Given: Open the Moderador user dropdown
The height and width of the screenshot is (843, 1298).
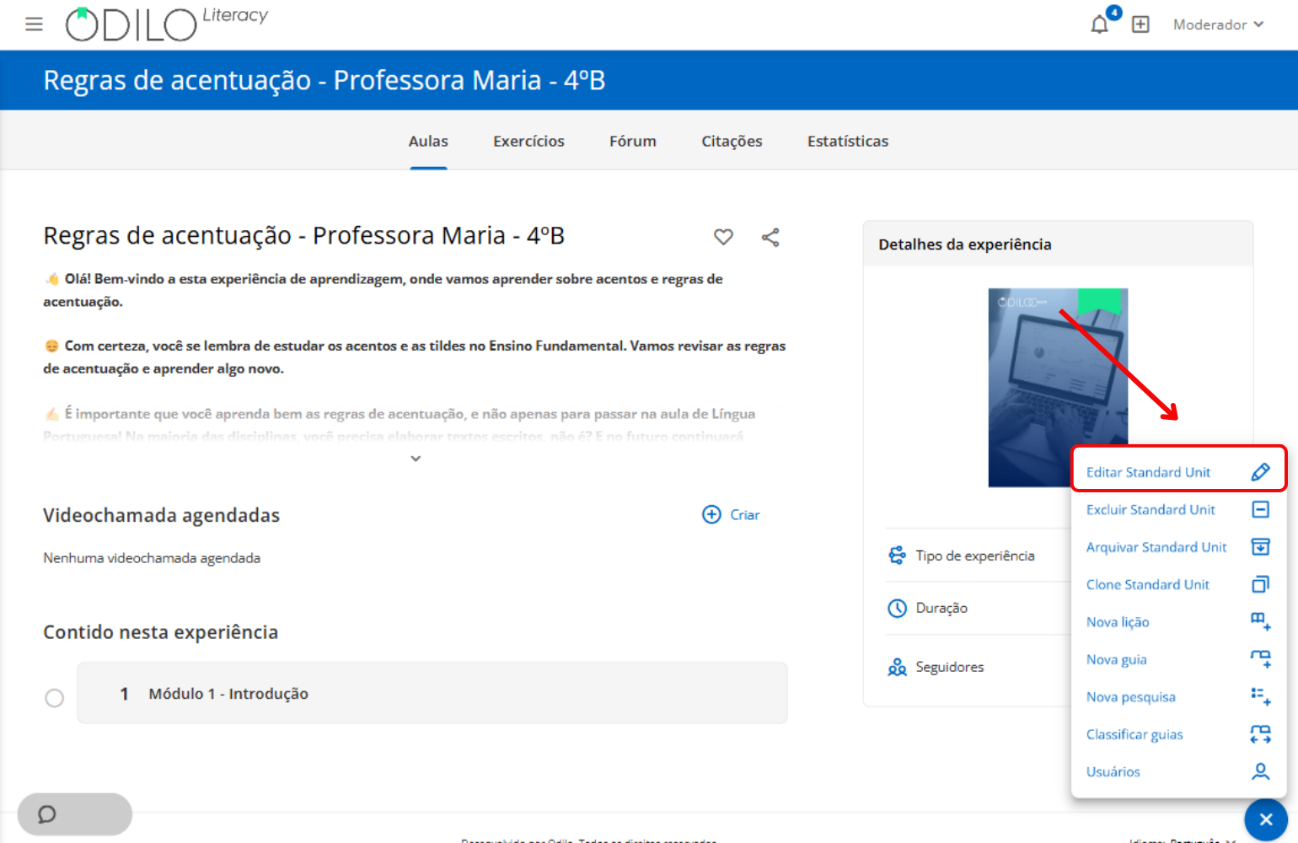Looking at the screenshot, I should (x=1218, y=25).
